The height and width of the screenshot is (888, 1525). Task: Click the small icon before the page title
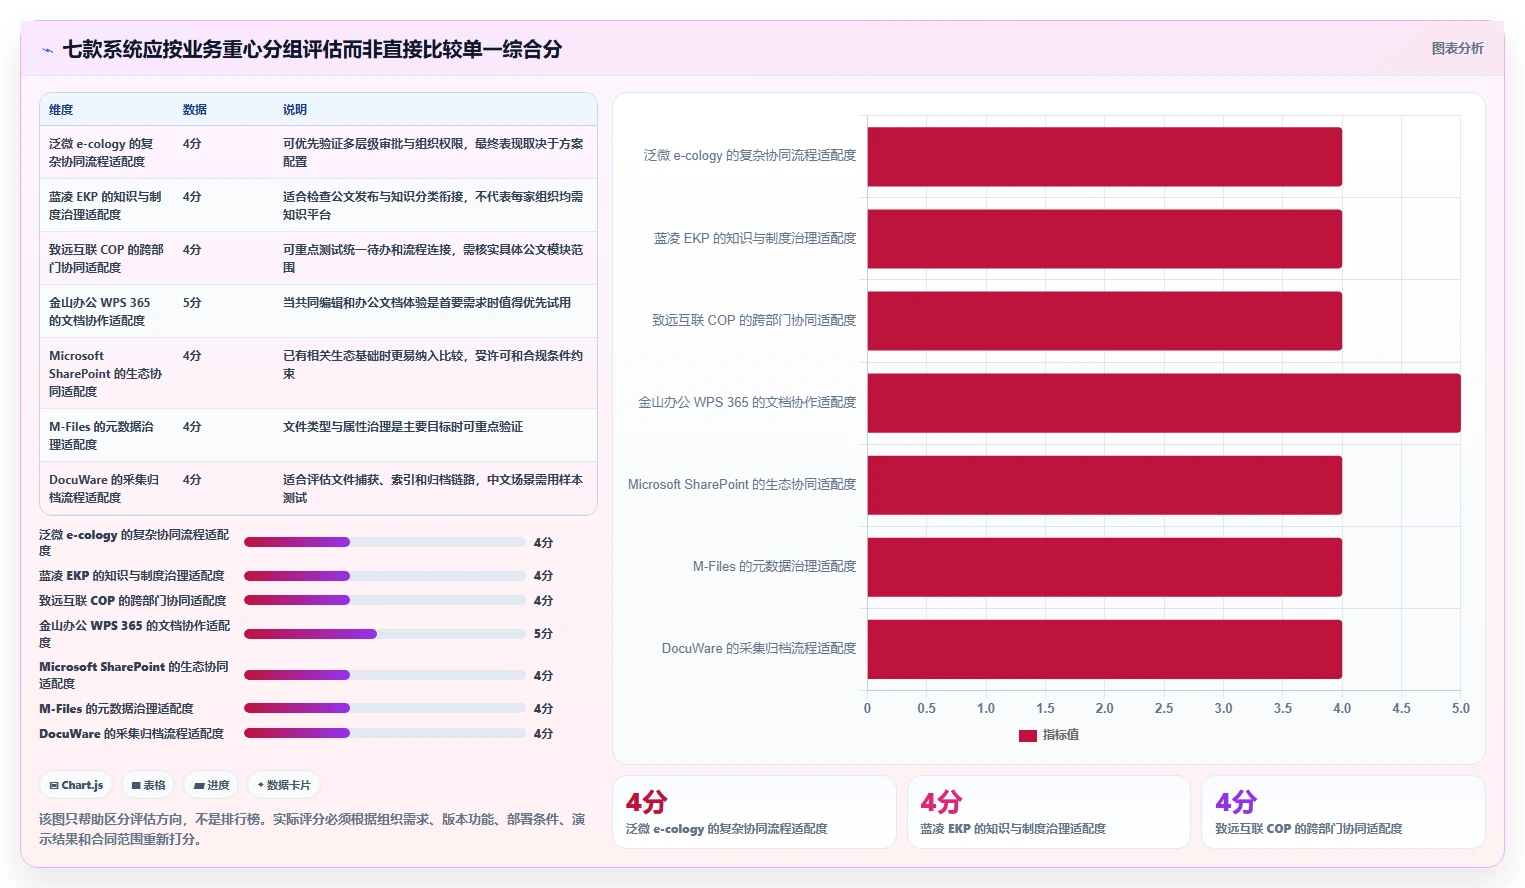(x=47, y=50)
